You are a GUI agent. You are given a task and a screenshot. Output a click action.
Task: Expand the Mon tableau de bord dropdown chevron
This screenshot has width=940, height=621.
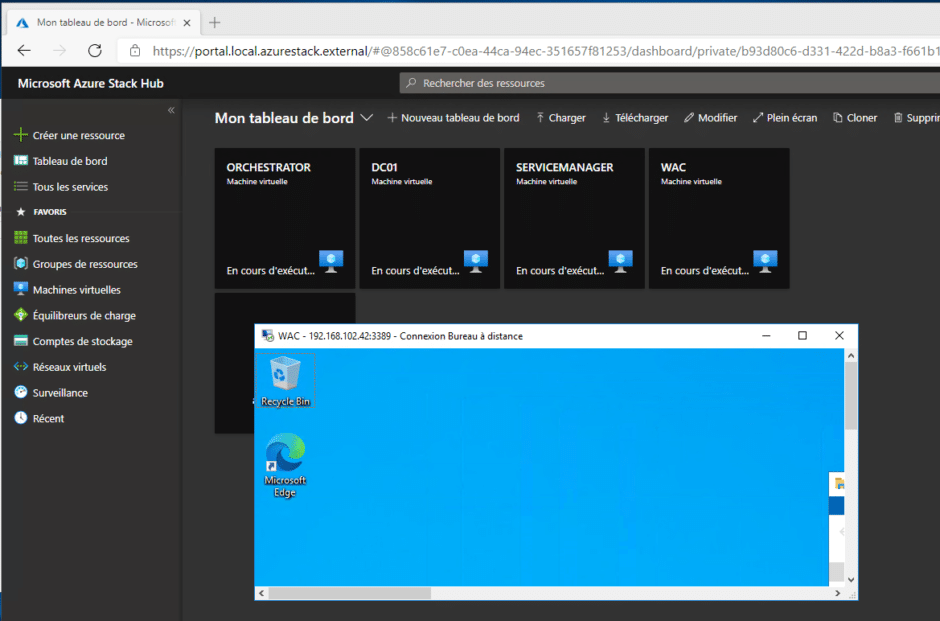click(367, 118)
